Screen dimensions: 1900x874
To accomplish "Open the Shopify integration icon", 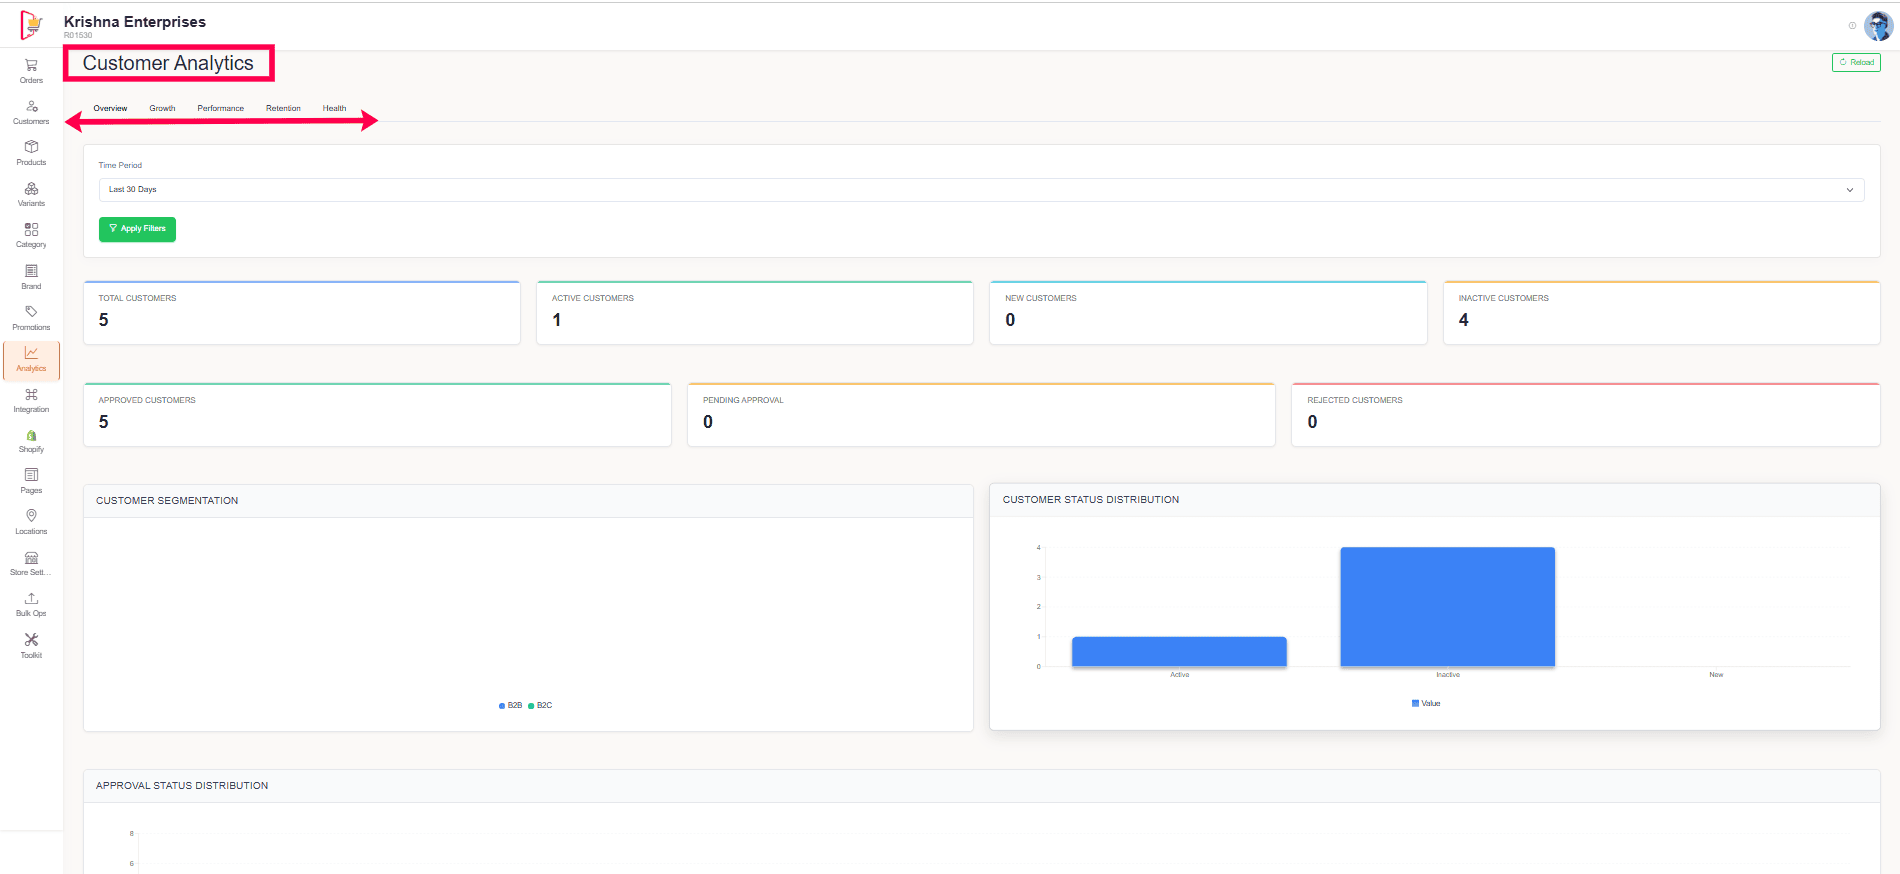I will tap(31, 437).
